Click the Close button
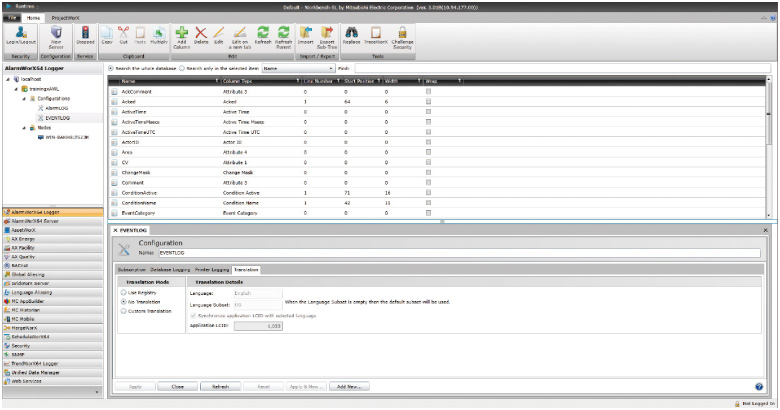780x410 pixels. pos(178,387)
